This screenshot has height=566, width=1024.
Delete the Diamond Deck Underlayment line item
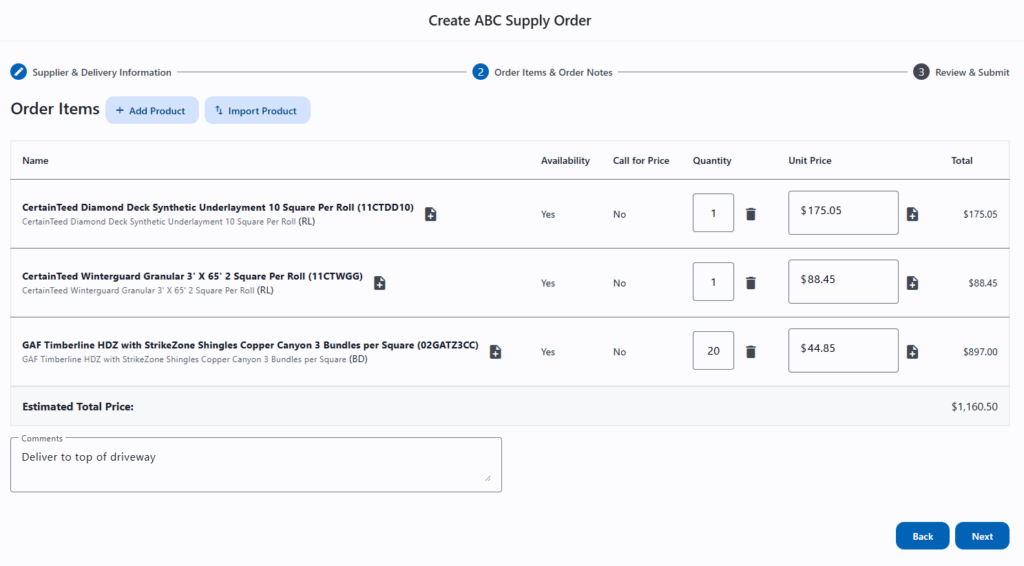click(x=751, y=214)
